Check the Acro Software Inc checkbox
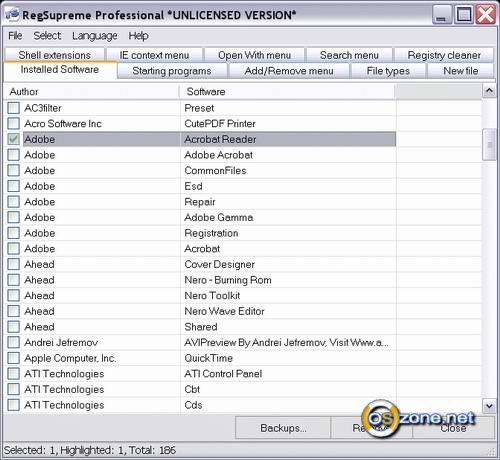The image size is (500, 460). (x=14, y=124)
